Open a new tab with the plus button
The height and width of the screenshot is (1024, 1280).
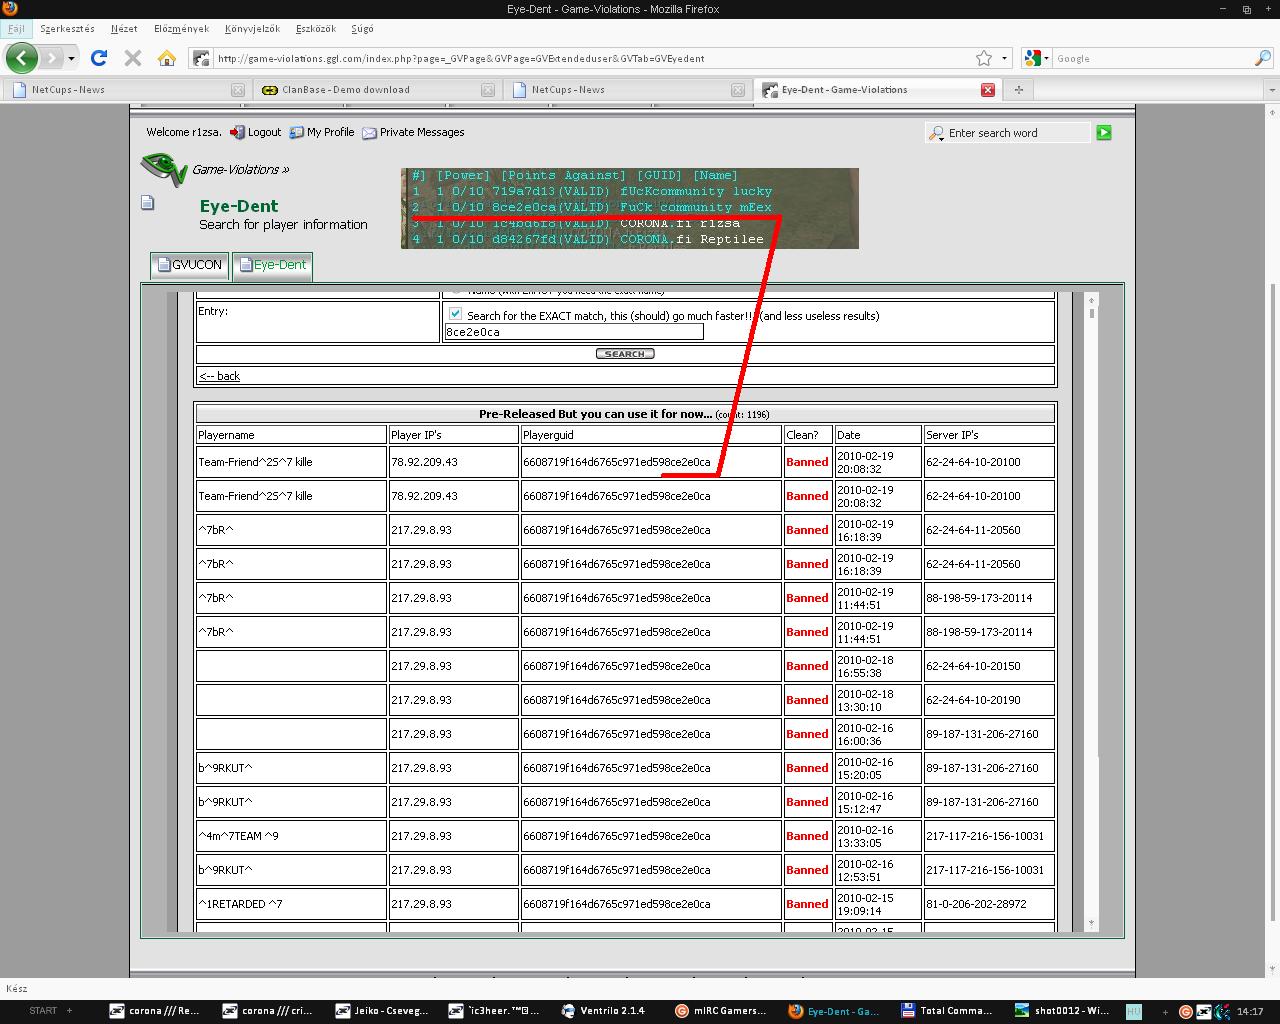(x=1019, y=90)
